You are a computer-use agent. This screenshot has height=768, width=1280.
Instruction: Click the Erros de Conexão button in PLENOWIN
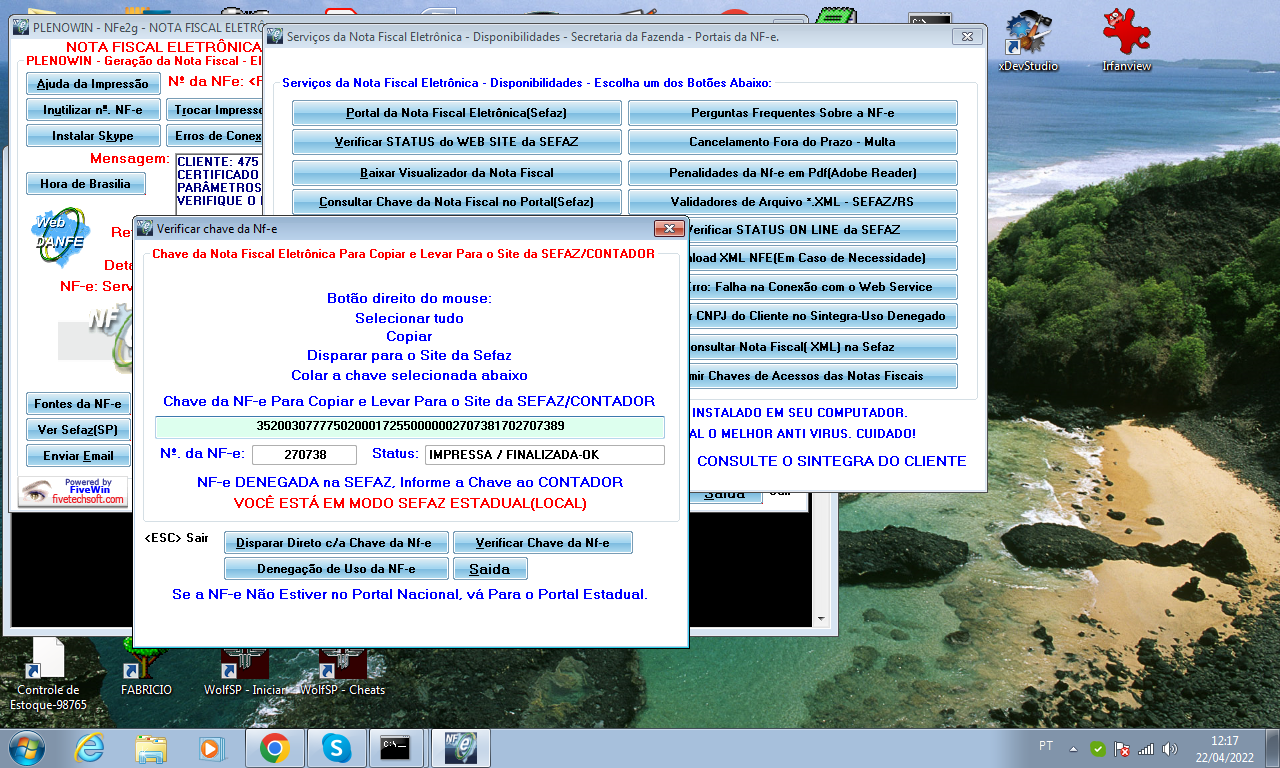[214, 136]
